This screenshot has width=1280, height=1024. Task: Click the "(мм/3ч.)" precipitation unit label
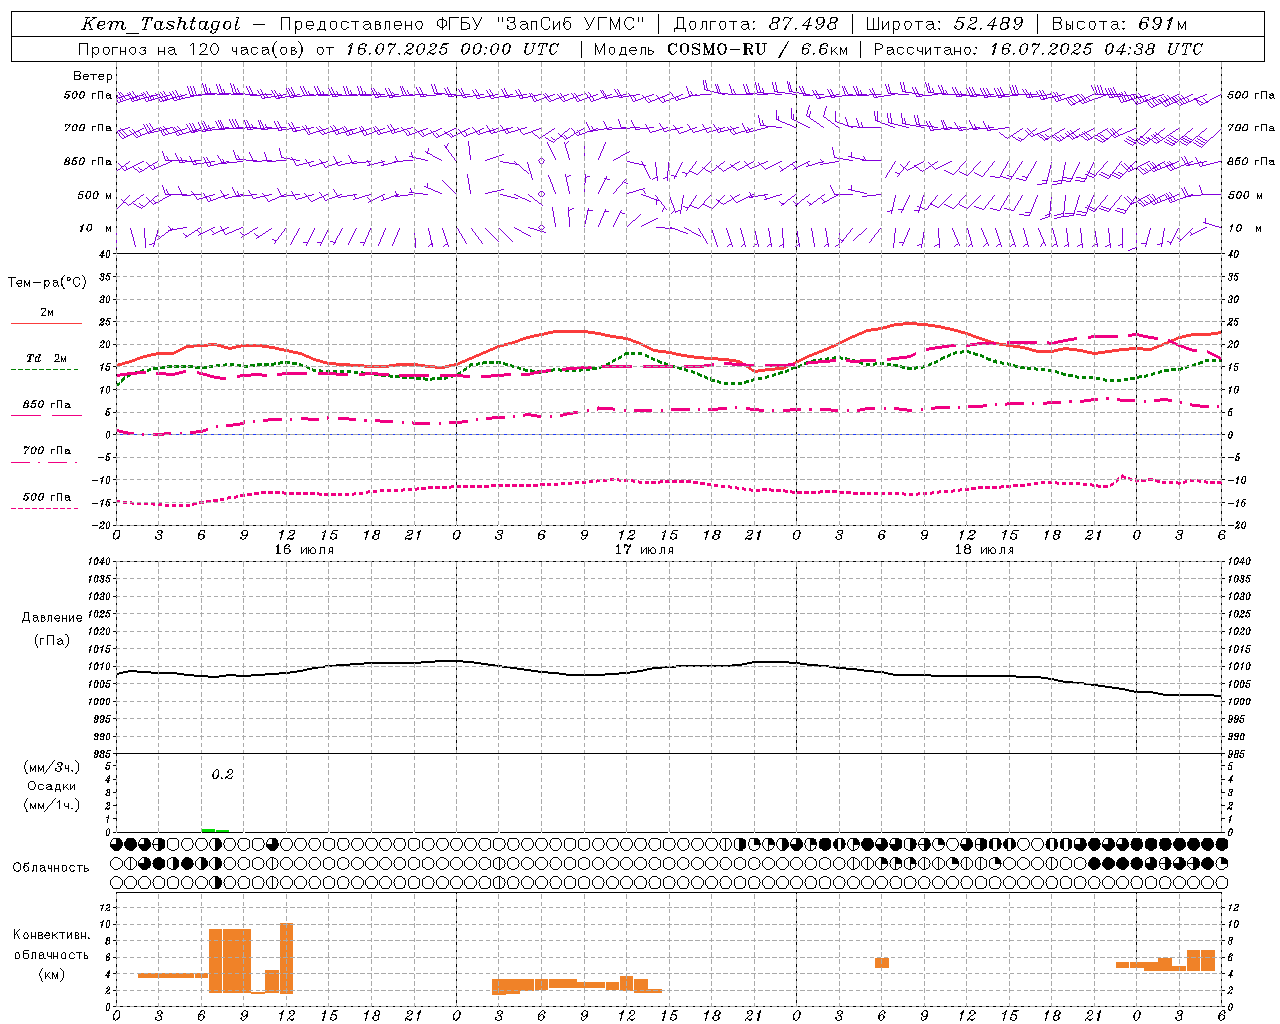click(x=52, y=767)
